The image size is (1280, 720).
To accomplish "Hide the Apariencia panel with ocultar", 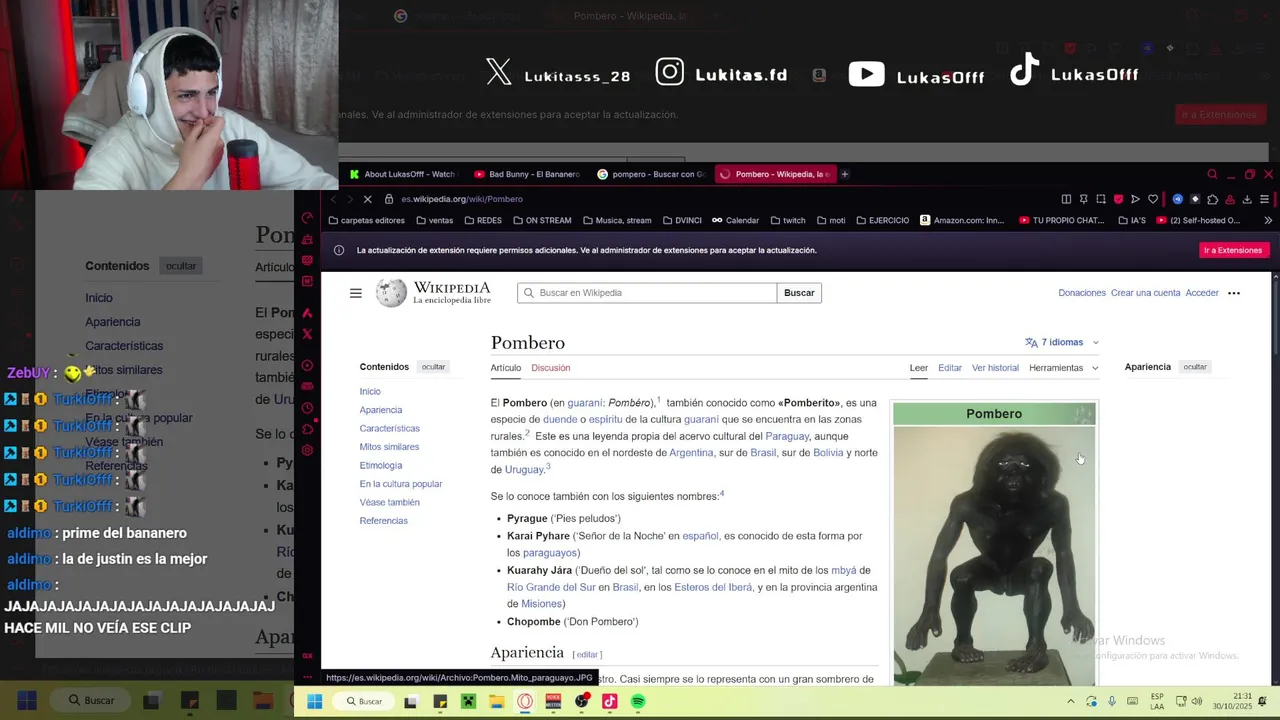I will (1195, 367).
